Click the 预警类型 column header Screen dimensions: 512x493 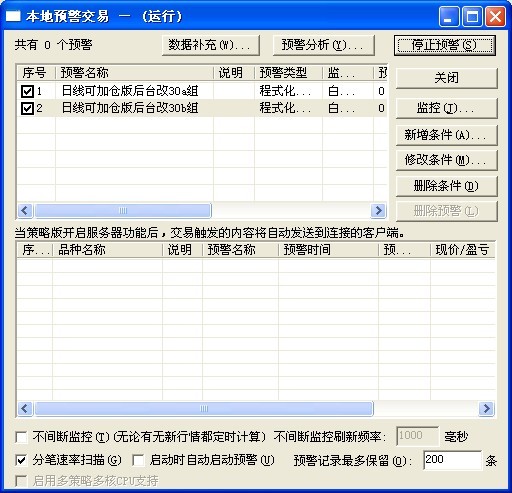[288, 73]
